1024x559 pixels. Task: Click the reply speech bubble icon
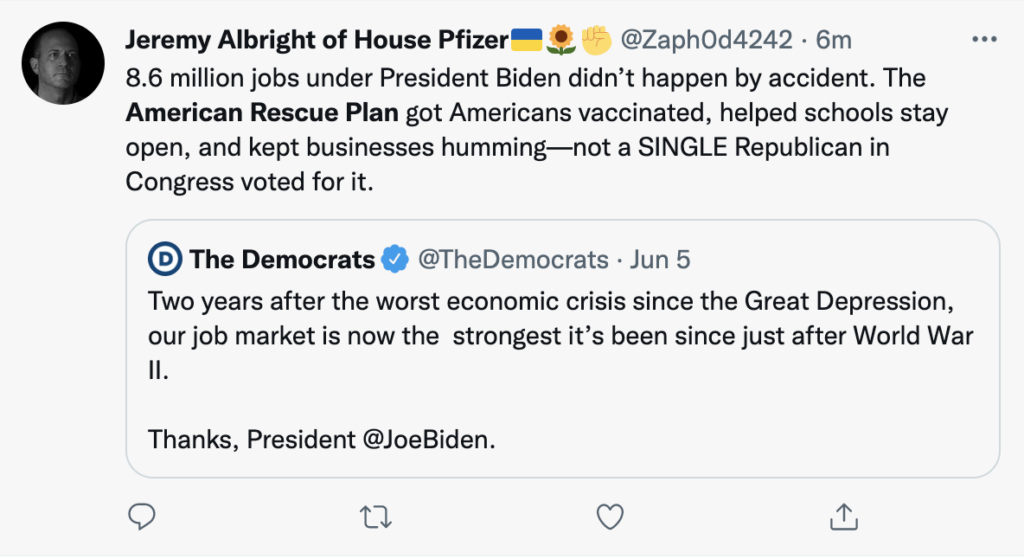141,515
